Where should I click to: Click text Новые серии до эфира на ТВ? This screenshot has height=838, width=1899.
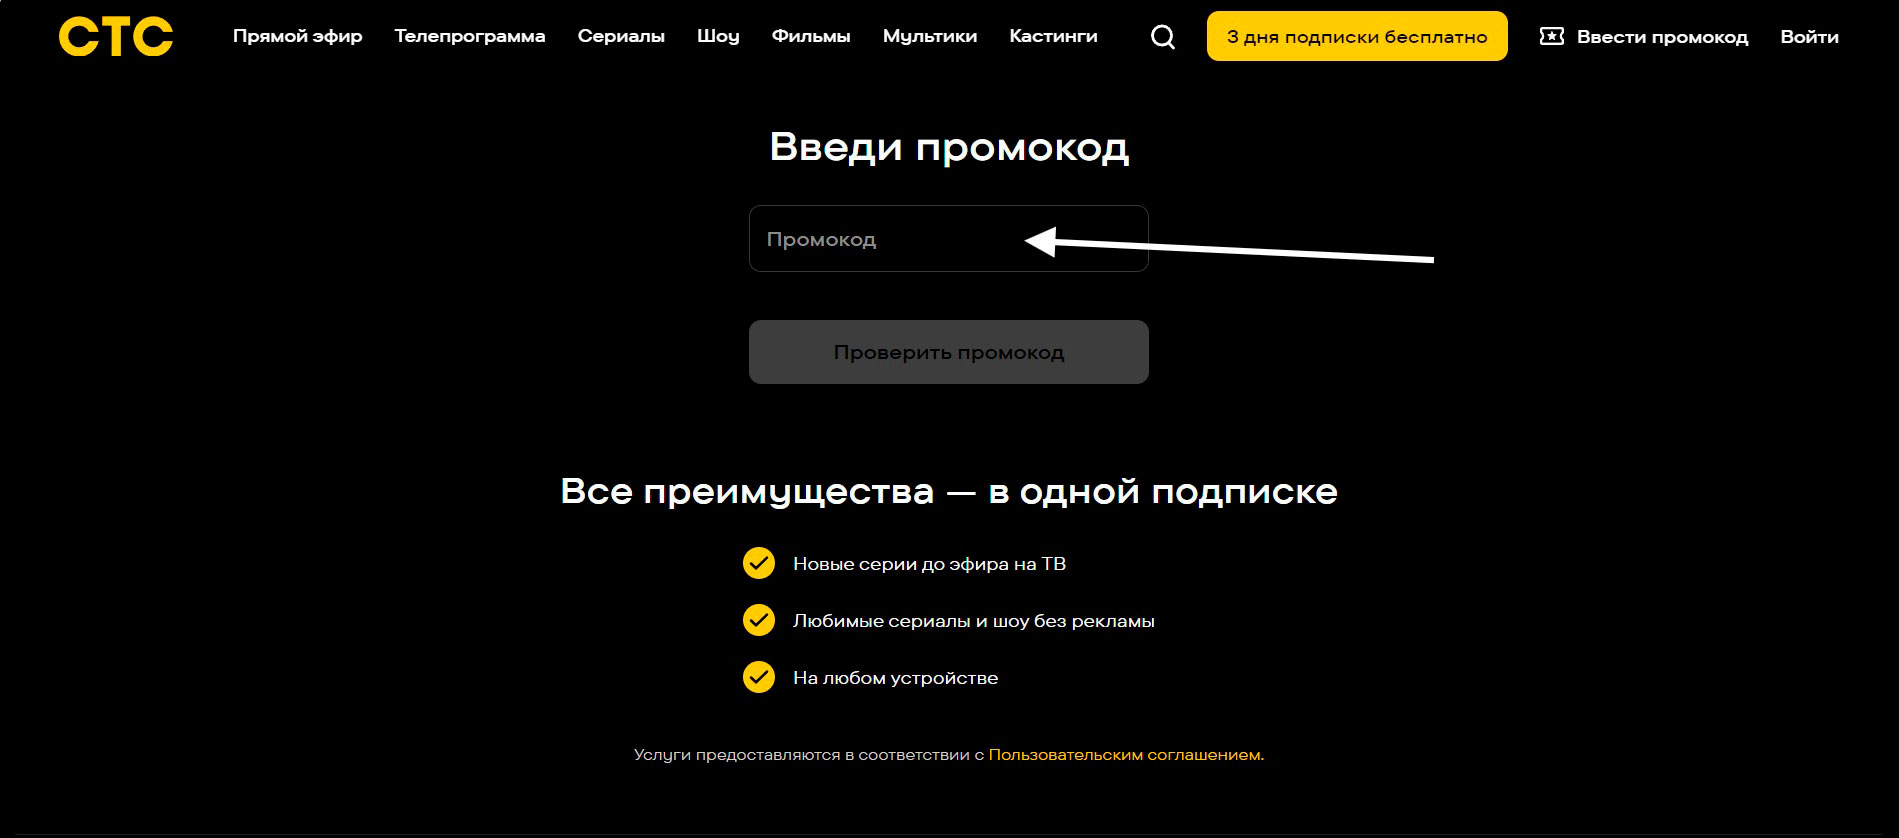[929, 564]
